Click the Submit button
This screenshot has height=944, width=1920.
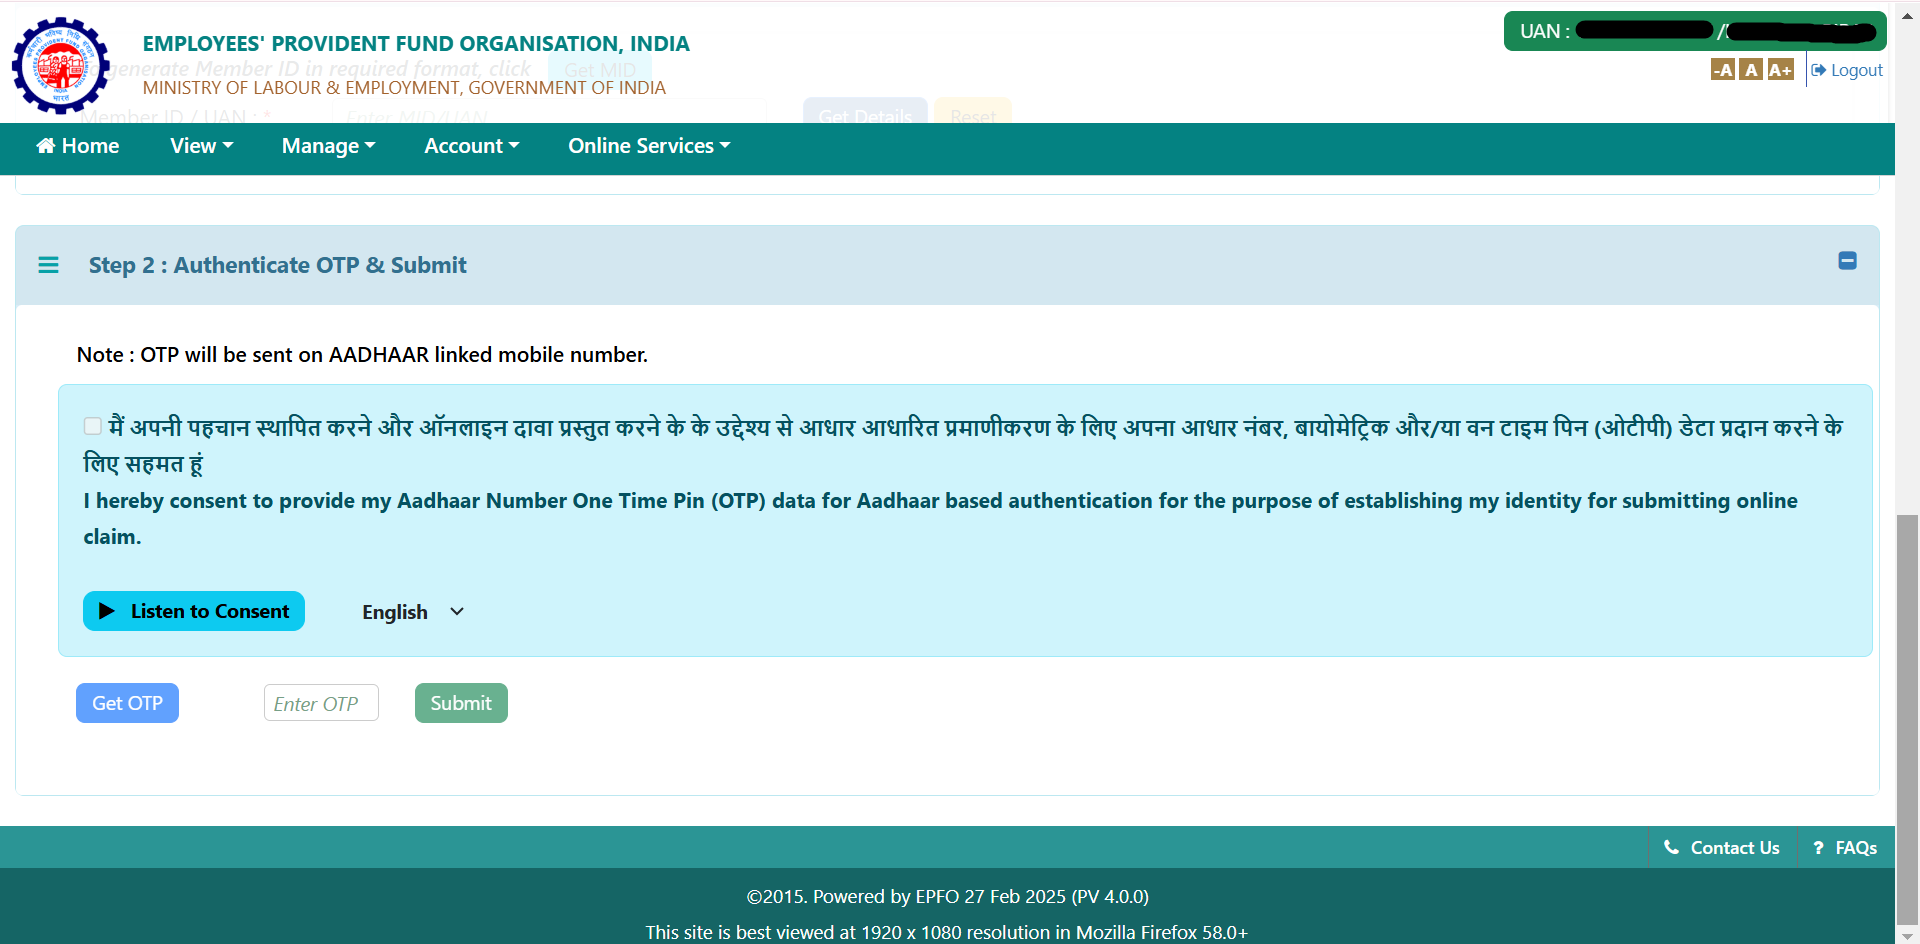point(460,703)
